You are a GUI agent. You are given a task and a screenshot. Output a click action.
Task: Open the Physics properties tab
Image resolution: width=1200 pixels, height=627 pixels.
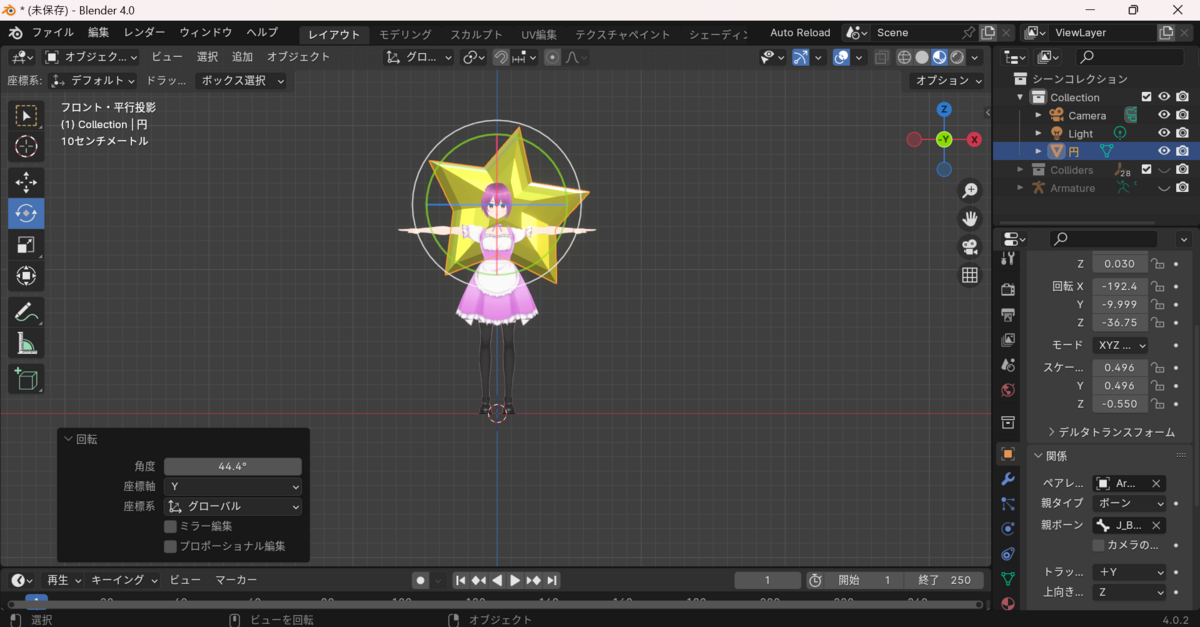tap(1008, 529)
